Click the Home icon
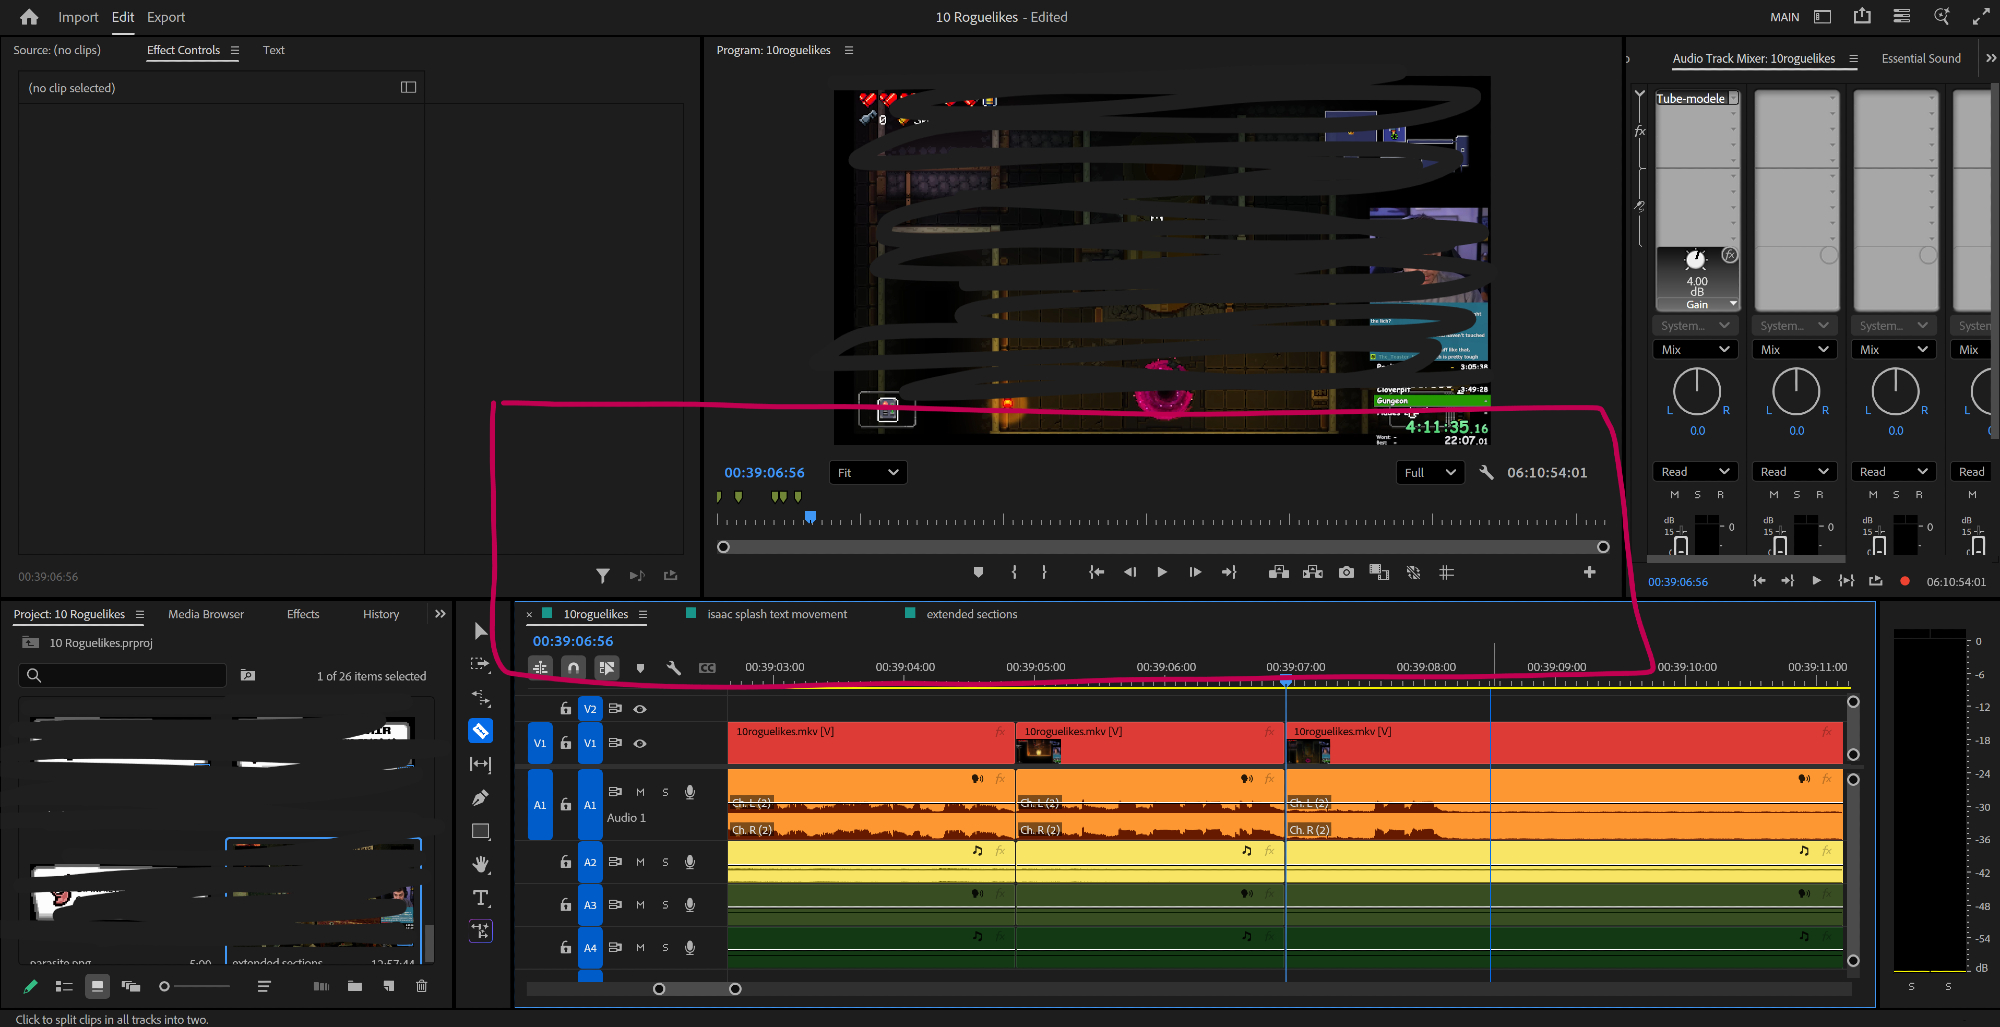Viewport: 2000px width, 1027px height. 29,17
